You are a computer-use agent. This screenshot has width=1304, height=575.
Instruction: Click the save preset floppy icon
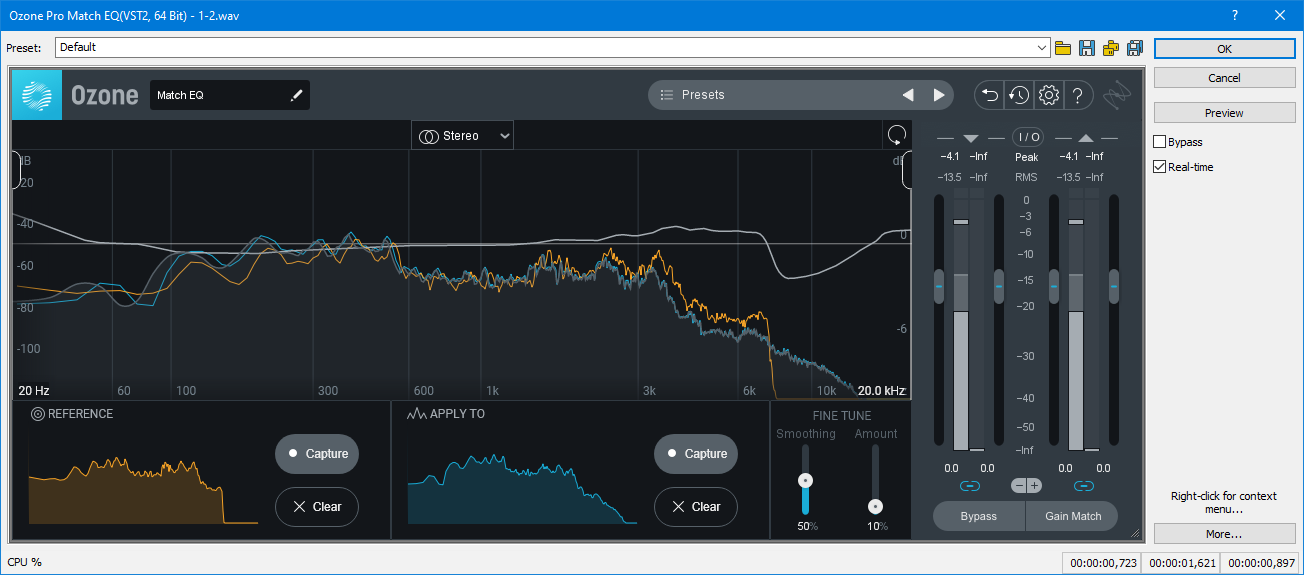pyautogui.click(x=1087, y=48)
